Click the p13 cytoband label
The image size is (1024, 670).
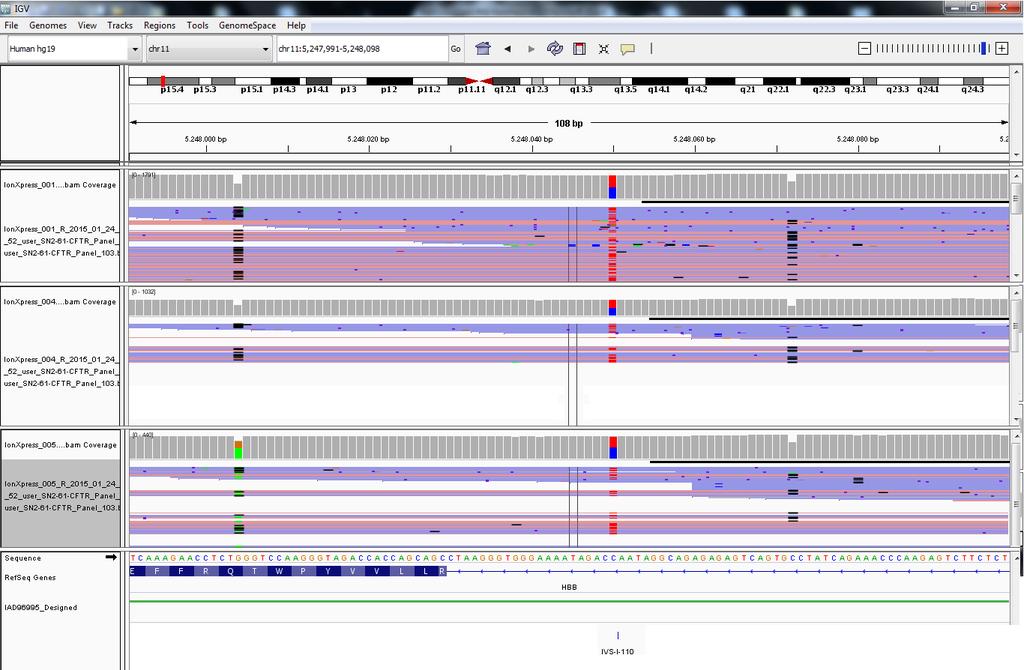coord(348,89)
